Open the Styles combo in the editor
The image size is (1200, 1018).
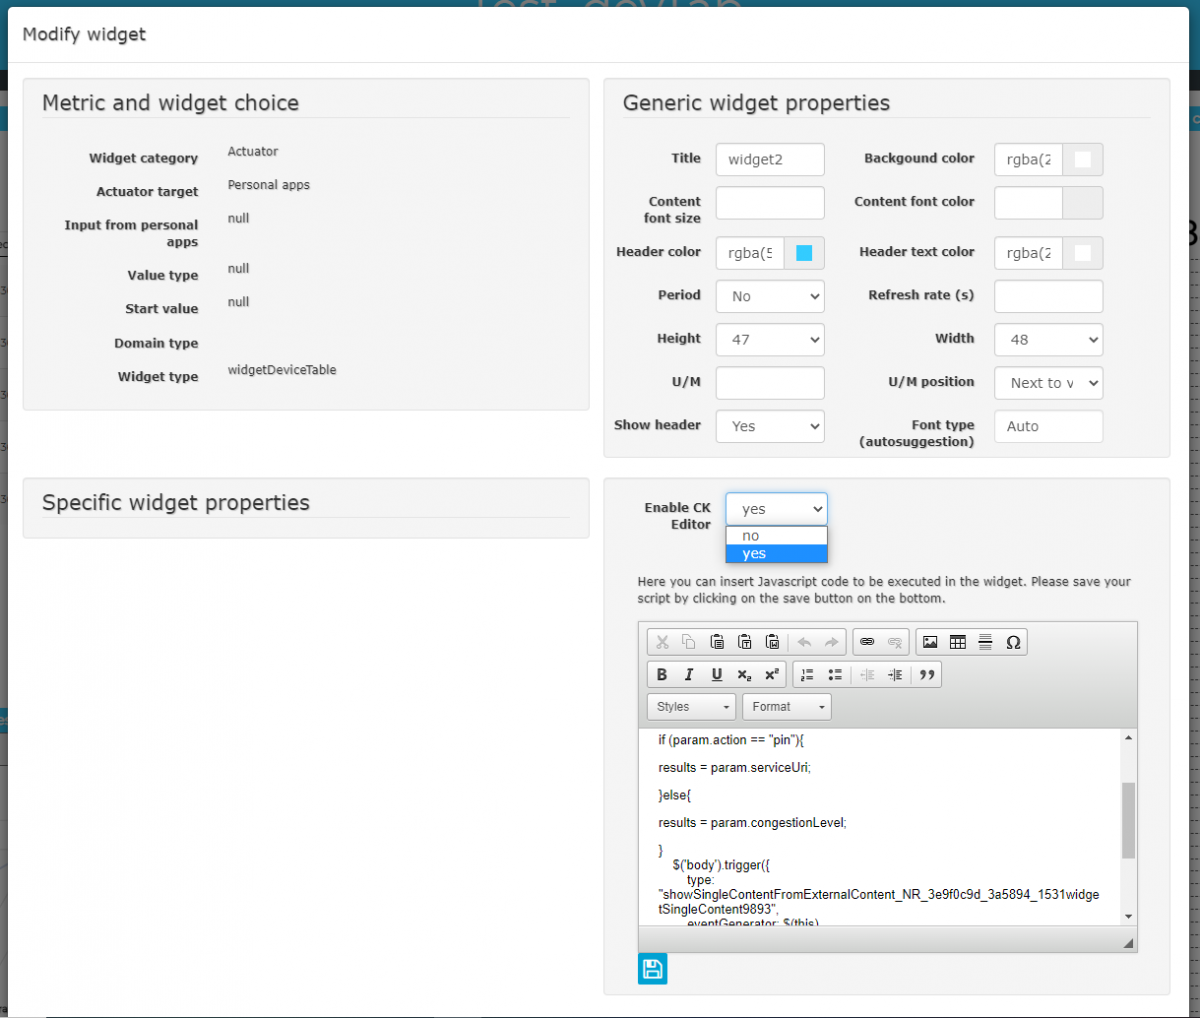tap(691, 707)
